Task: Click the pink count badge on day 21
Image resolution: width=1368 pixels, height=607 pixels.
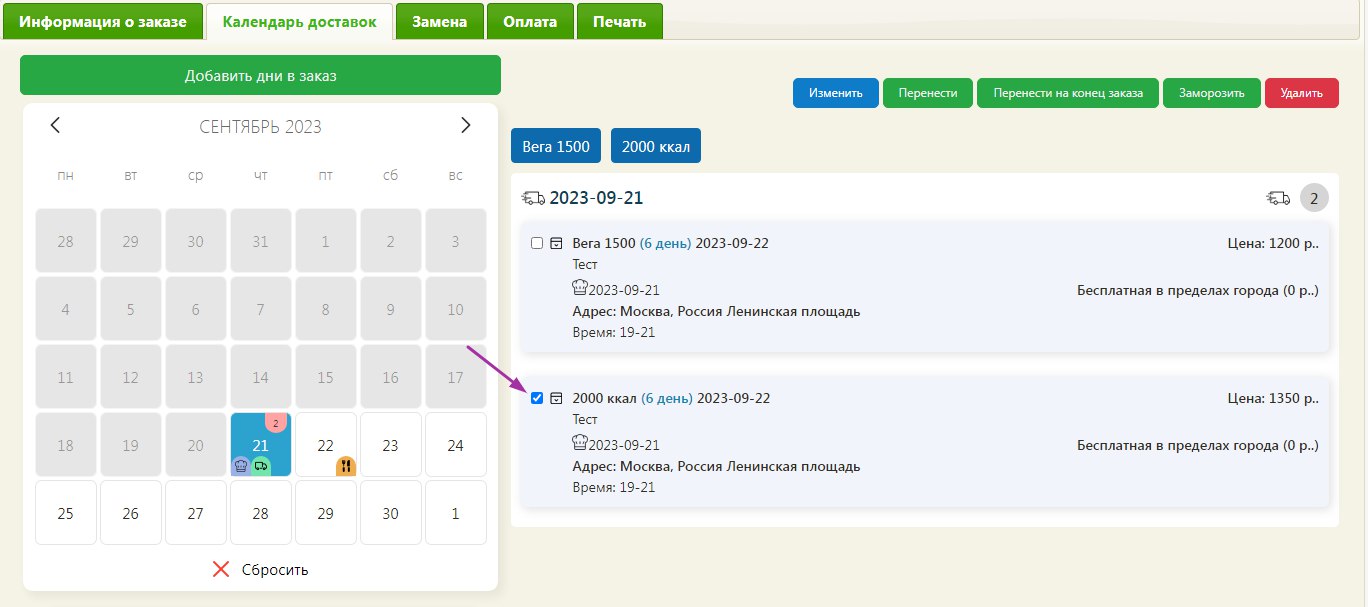Action: 276,422
